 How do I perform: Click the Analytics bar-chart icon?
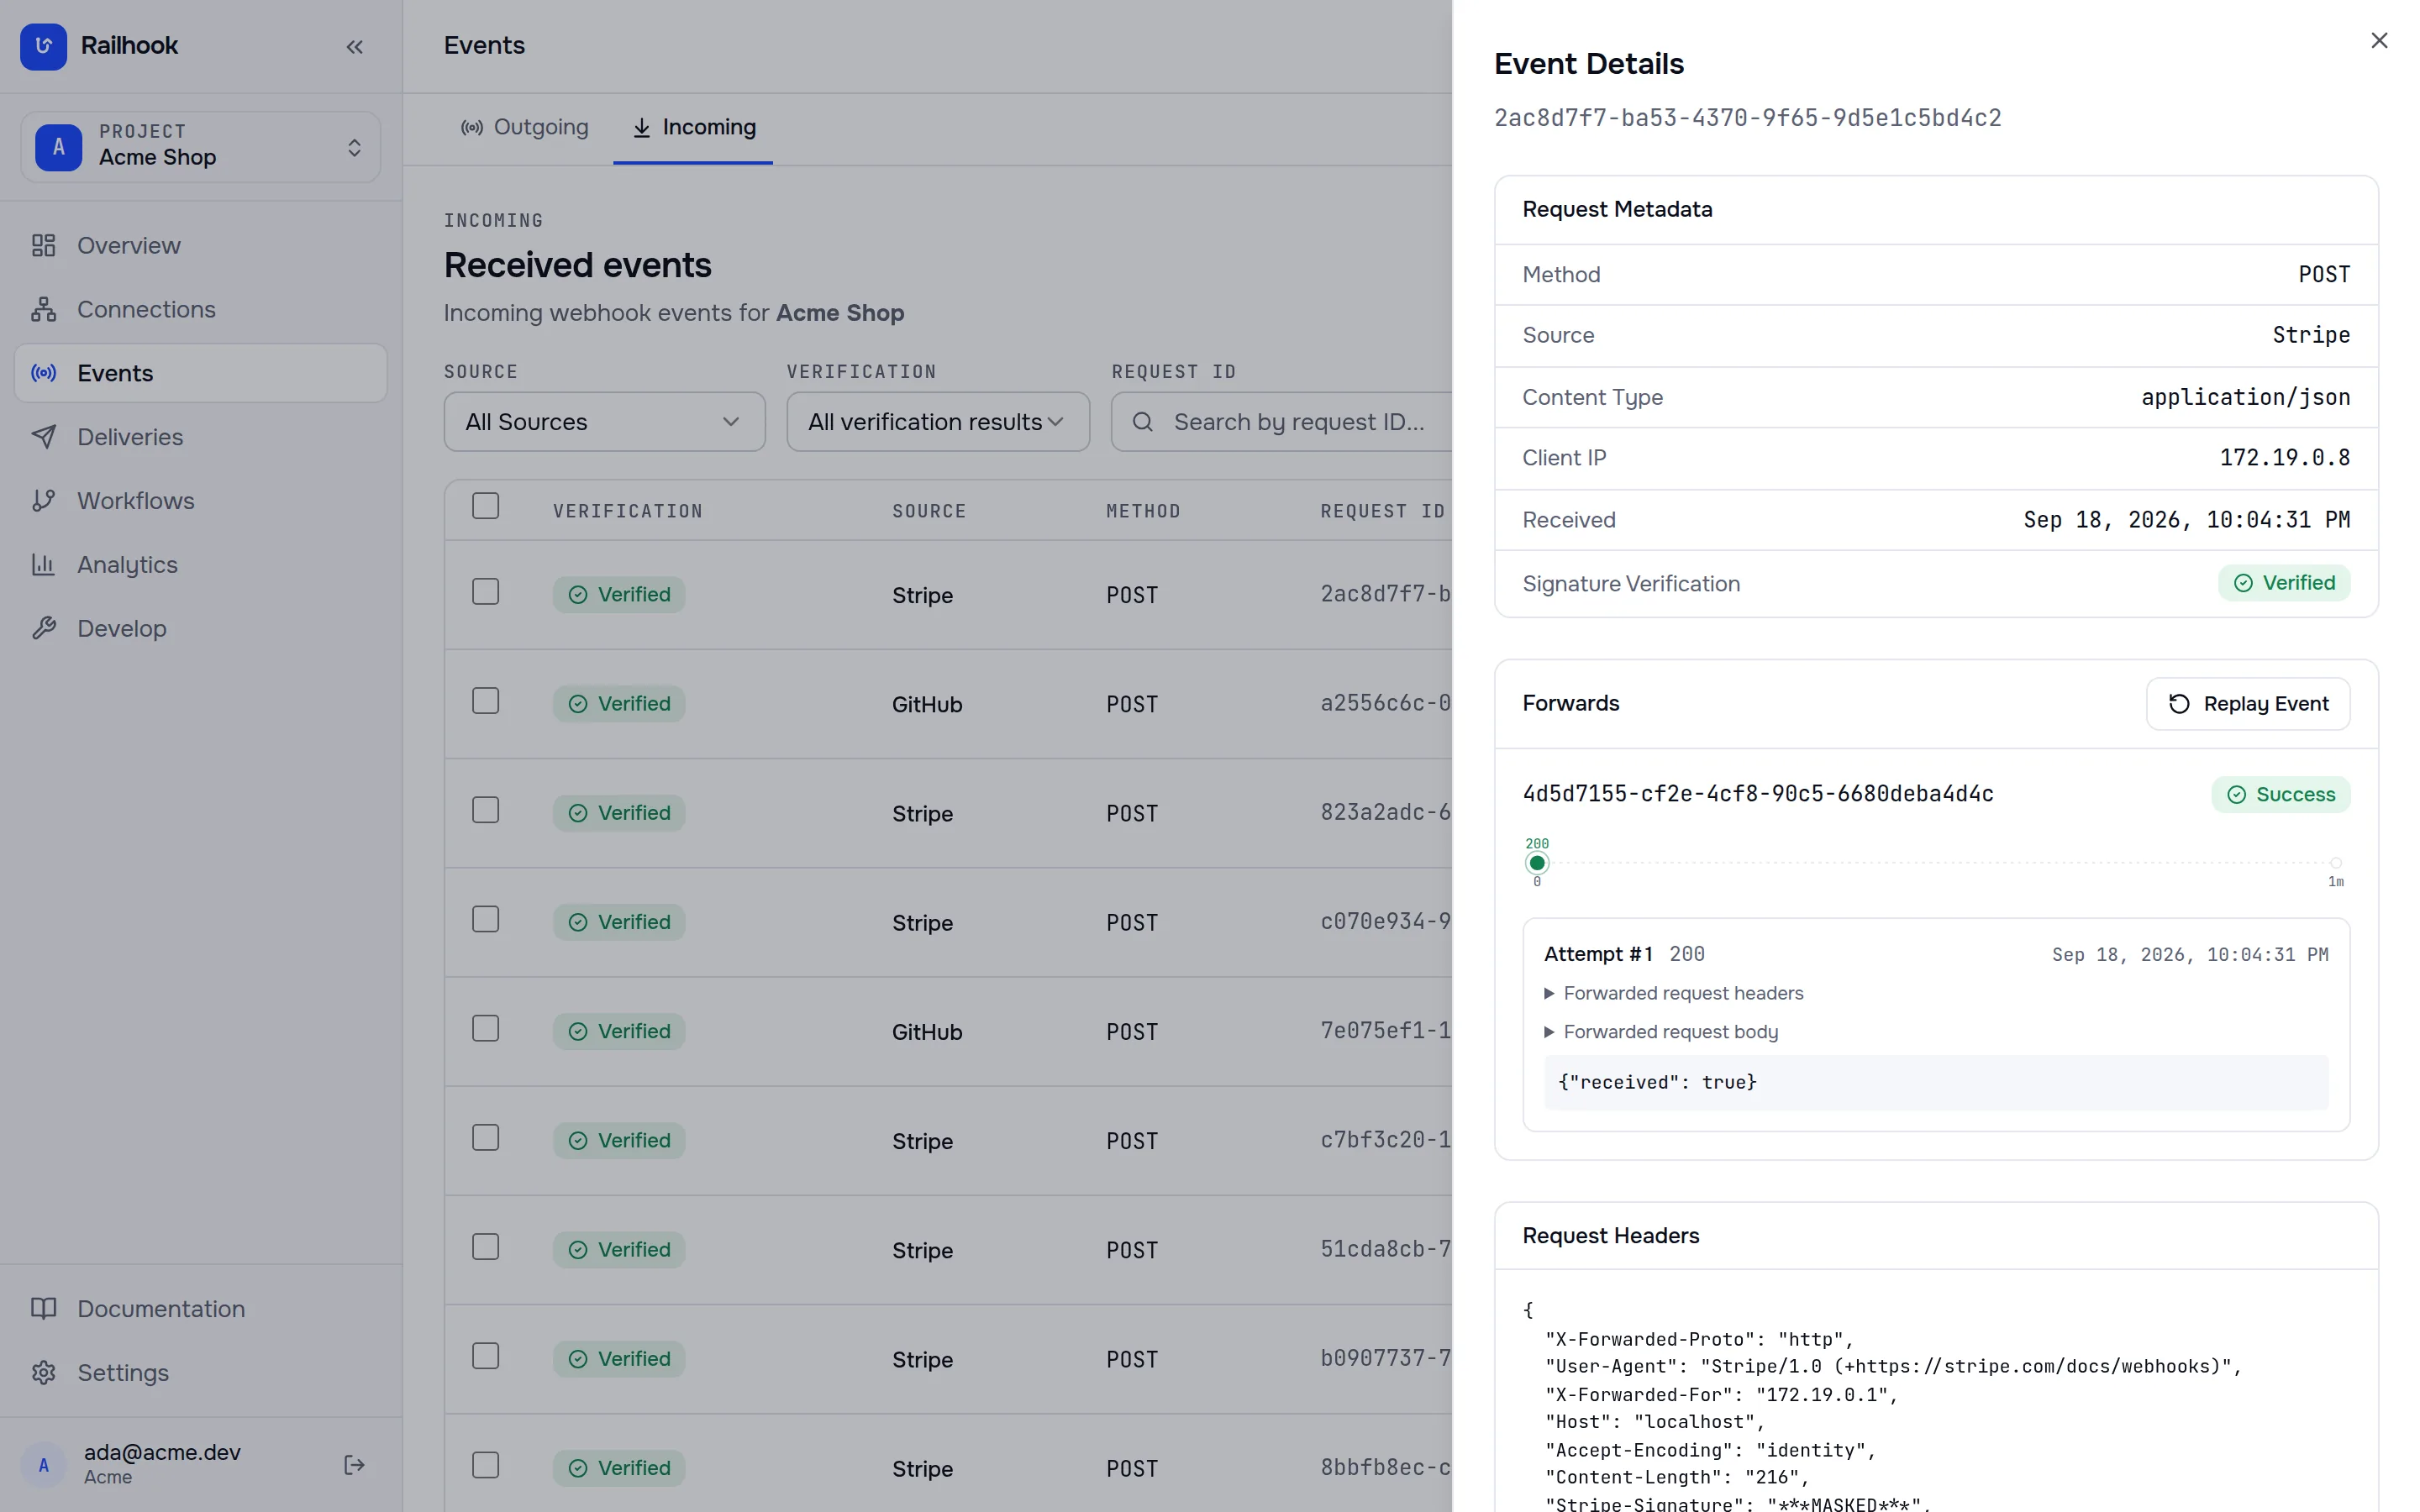coord(43,564)
